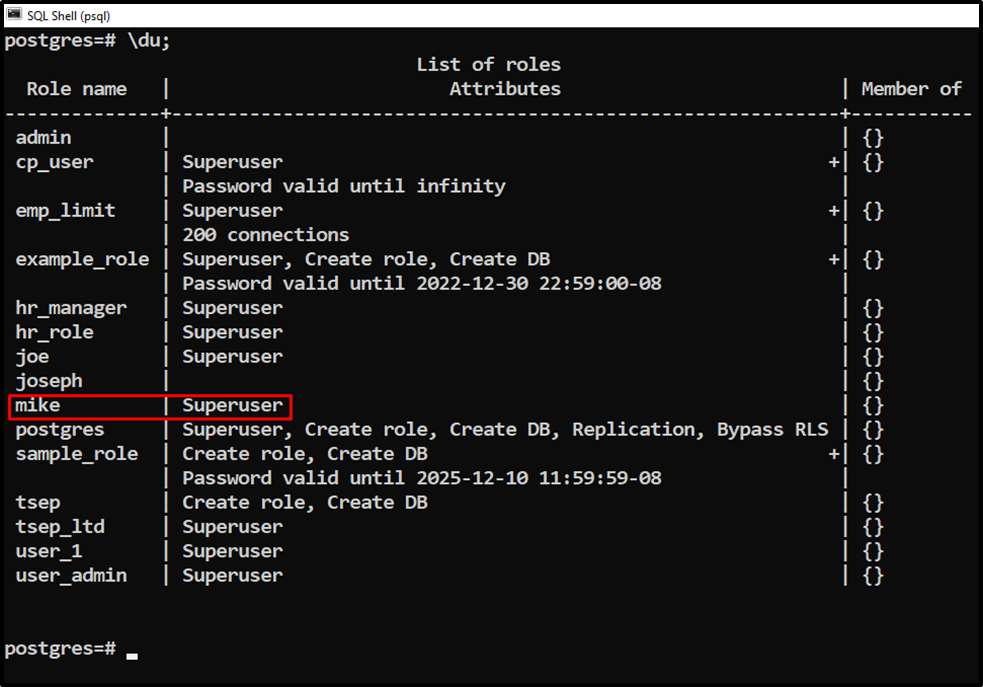Screen dimensions: 983x687
Task: Click the hr_manager role name
Action: pyautogui.click(x=72, y=307)
